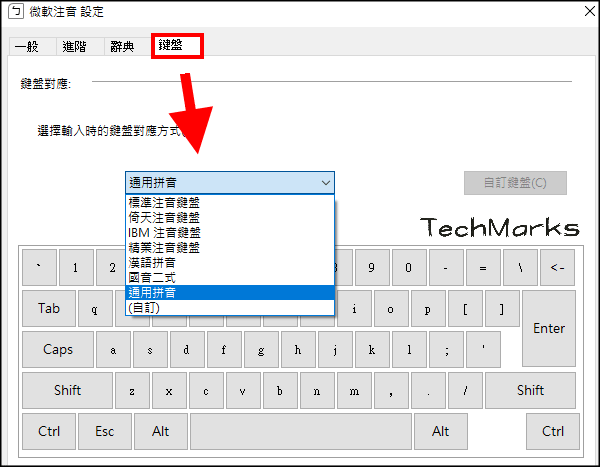
Task: Select highlighted 通用拼音 list entry
Action: (x=230, y=292)
